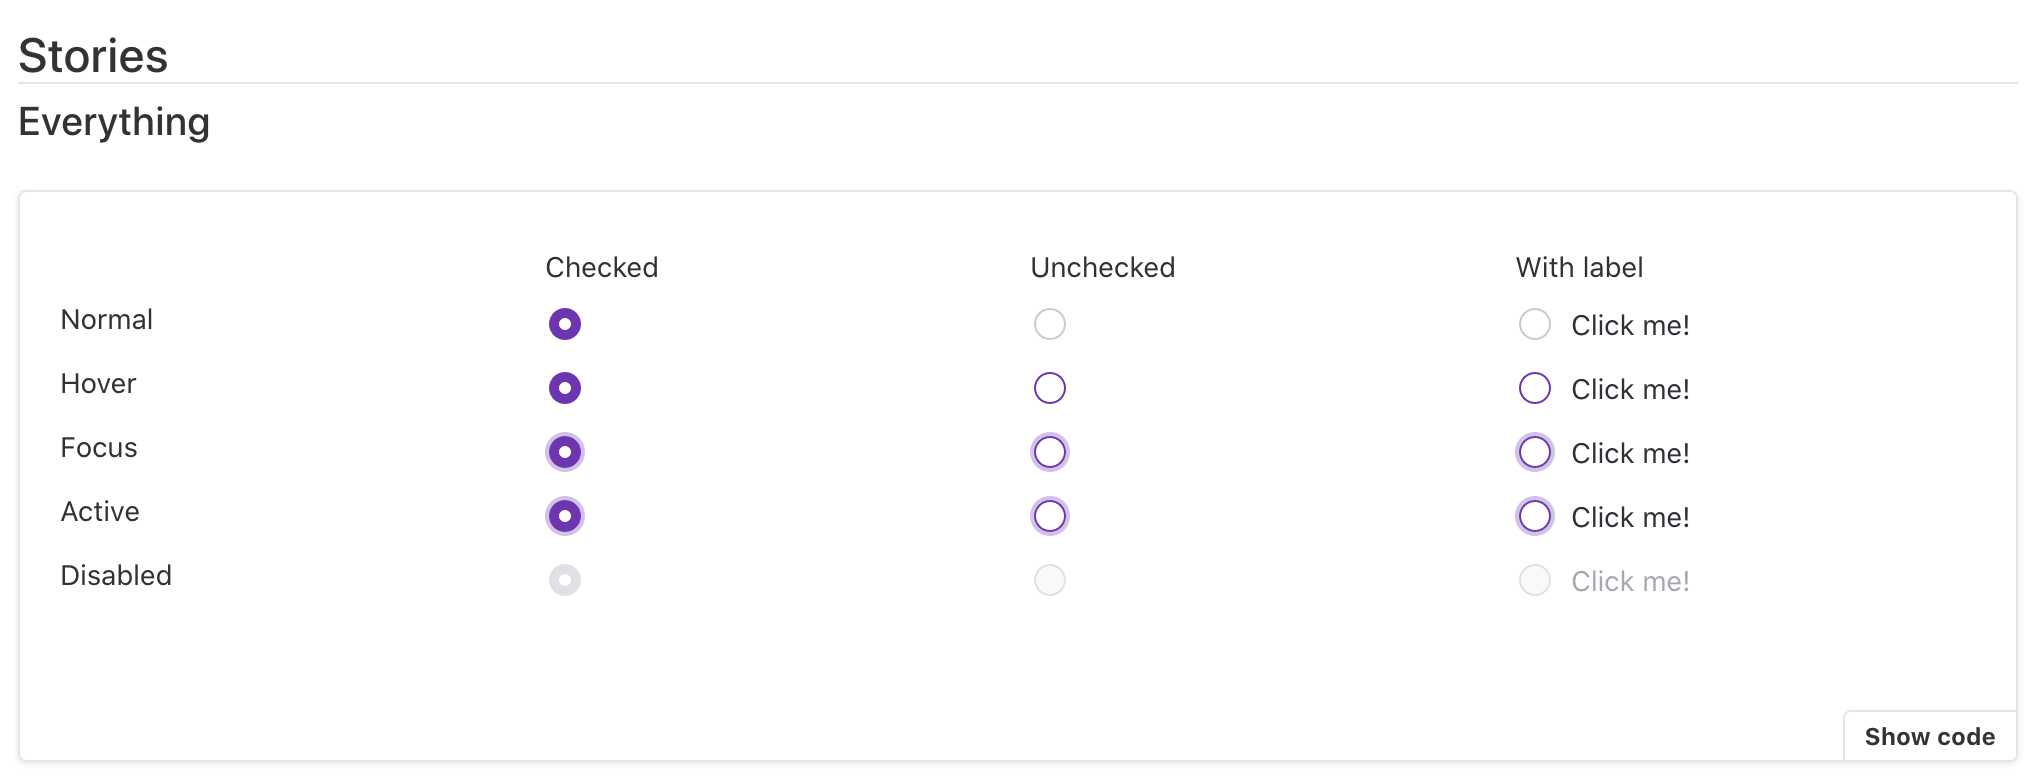Choose the Active unchecked radio button
2036x780 pixels.
click(x=1050, y=516)
